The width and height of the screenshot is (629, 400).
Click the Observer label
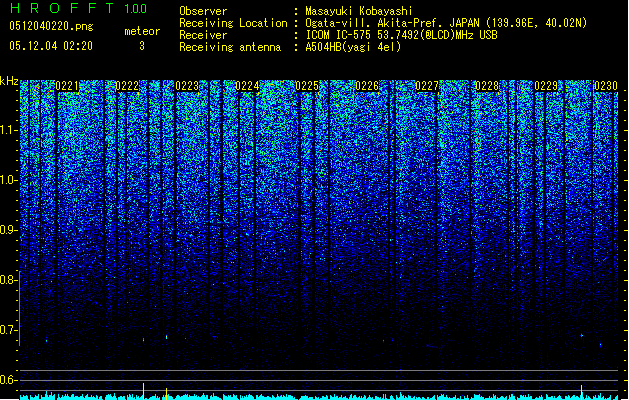[203, 11]
